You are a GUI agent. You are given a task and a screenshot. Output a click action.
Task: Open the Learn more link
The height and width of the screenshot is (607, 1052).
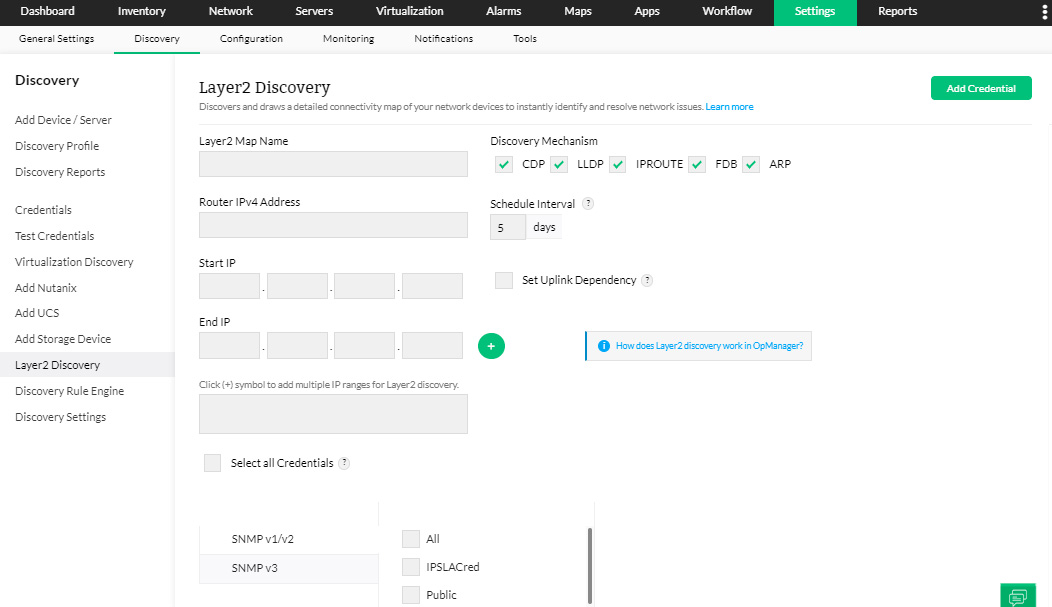tap(729, 105)
